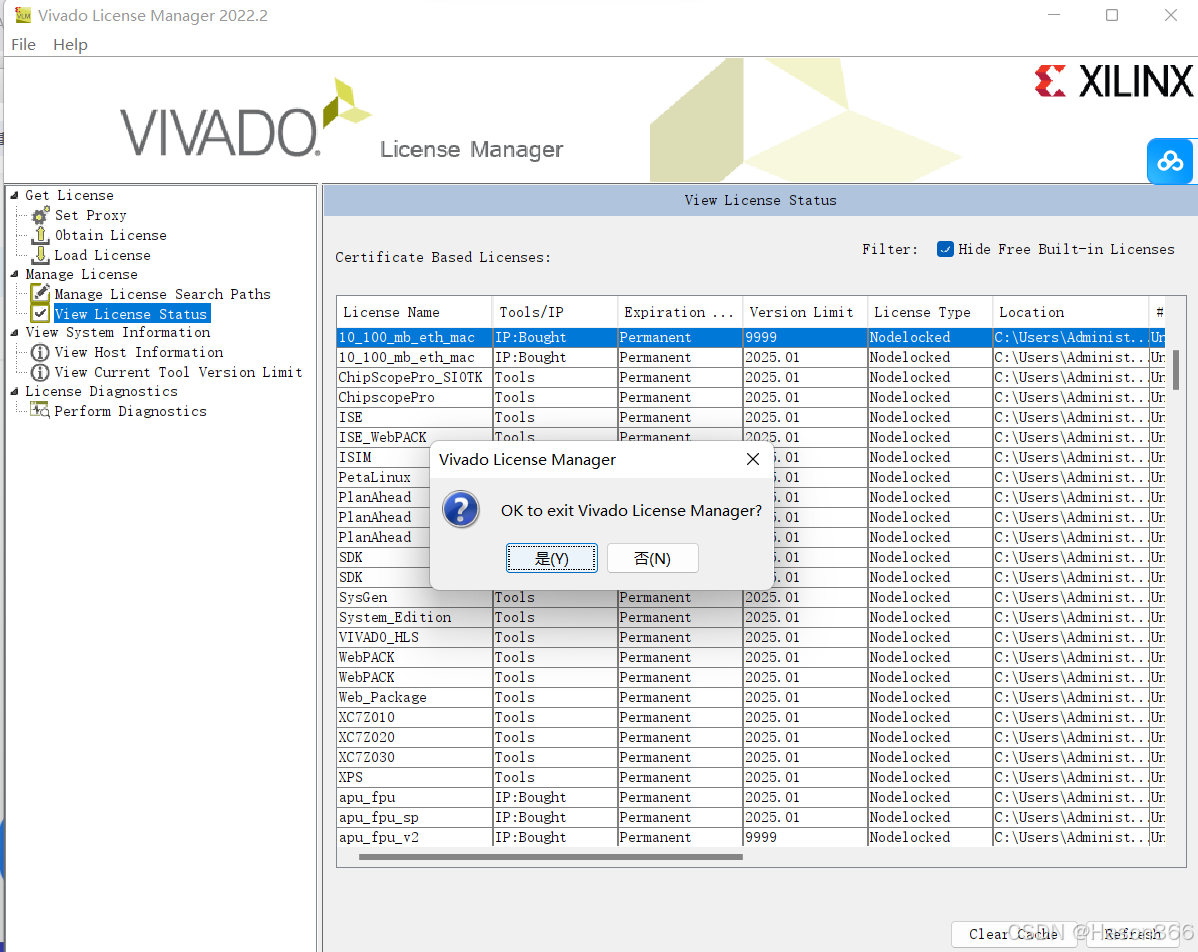The image size is (1198, 952).
Task: Select the SysGen license row
Action: coord(751,597)
